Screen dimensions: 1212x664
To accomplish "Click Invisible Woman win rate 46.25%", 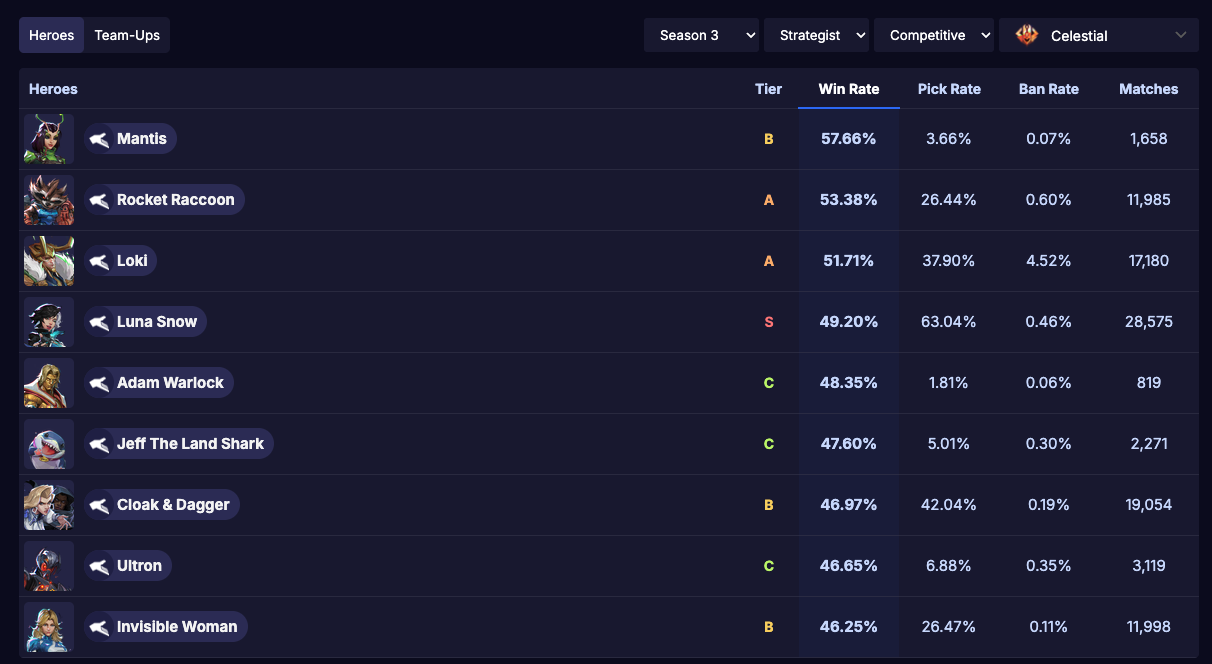I will click(849, 627).
